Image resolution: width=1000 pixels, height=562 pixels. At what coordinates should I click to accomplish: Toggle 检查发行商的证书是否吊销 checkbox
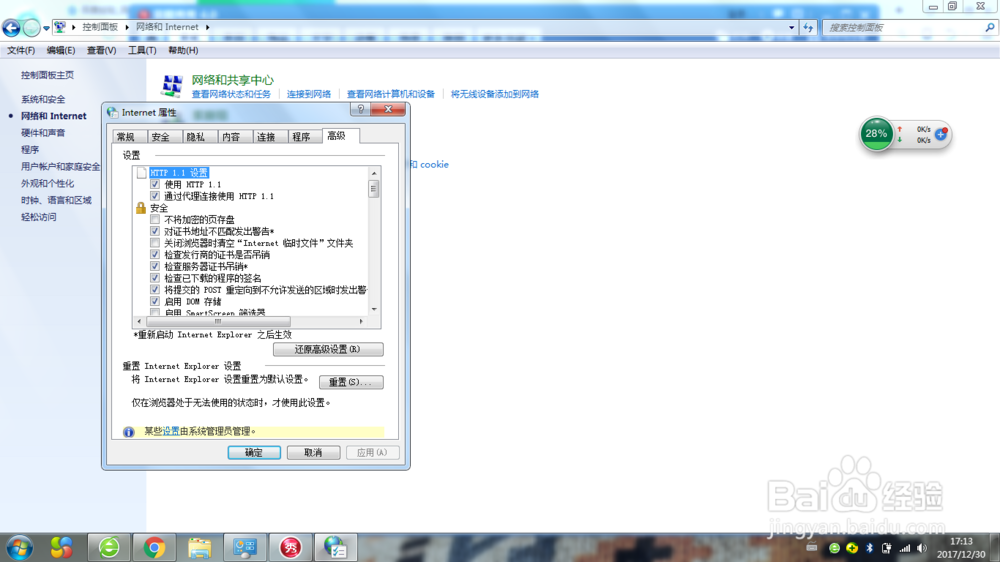[155, 255]
